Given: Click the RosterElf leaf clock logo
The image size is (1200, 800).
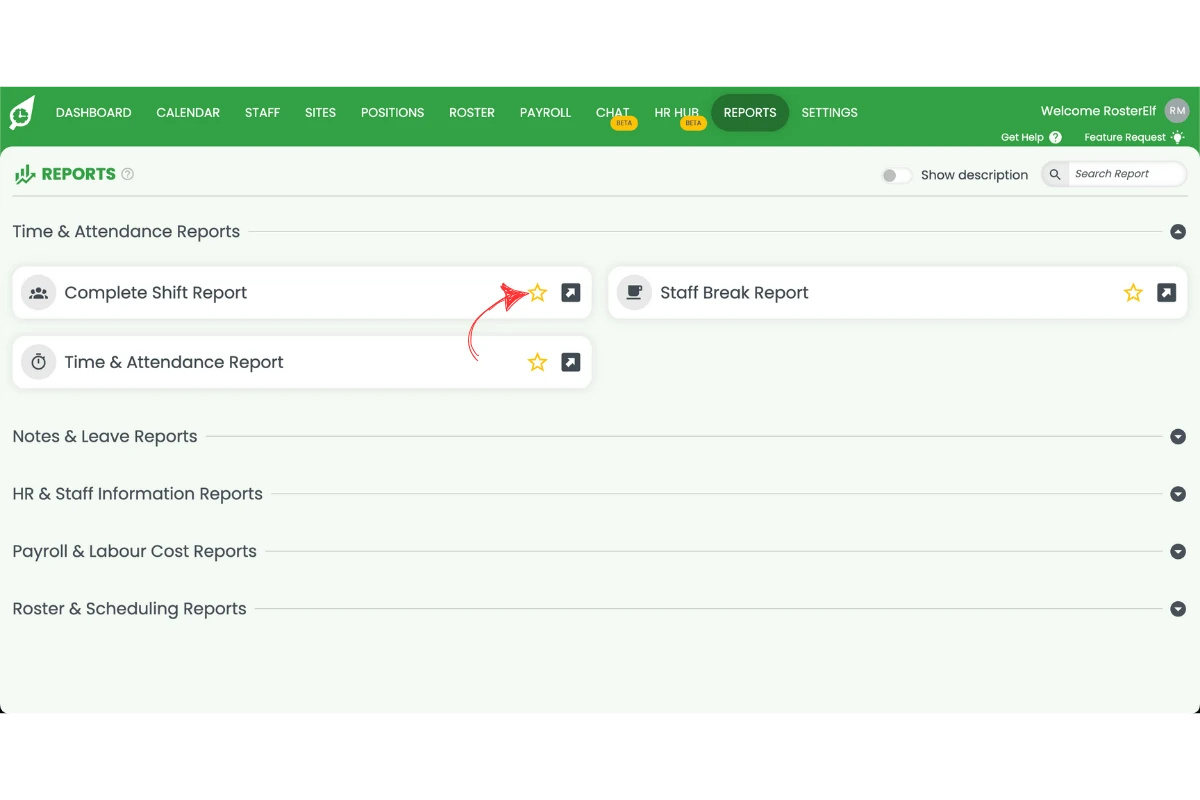Looking at the screenshot, I should [21, 113].
